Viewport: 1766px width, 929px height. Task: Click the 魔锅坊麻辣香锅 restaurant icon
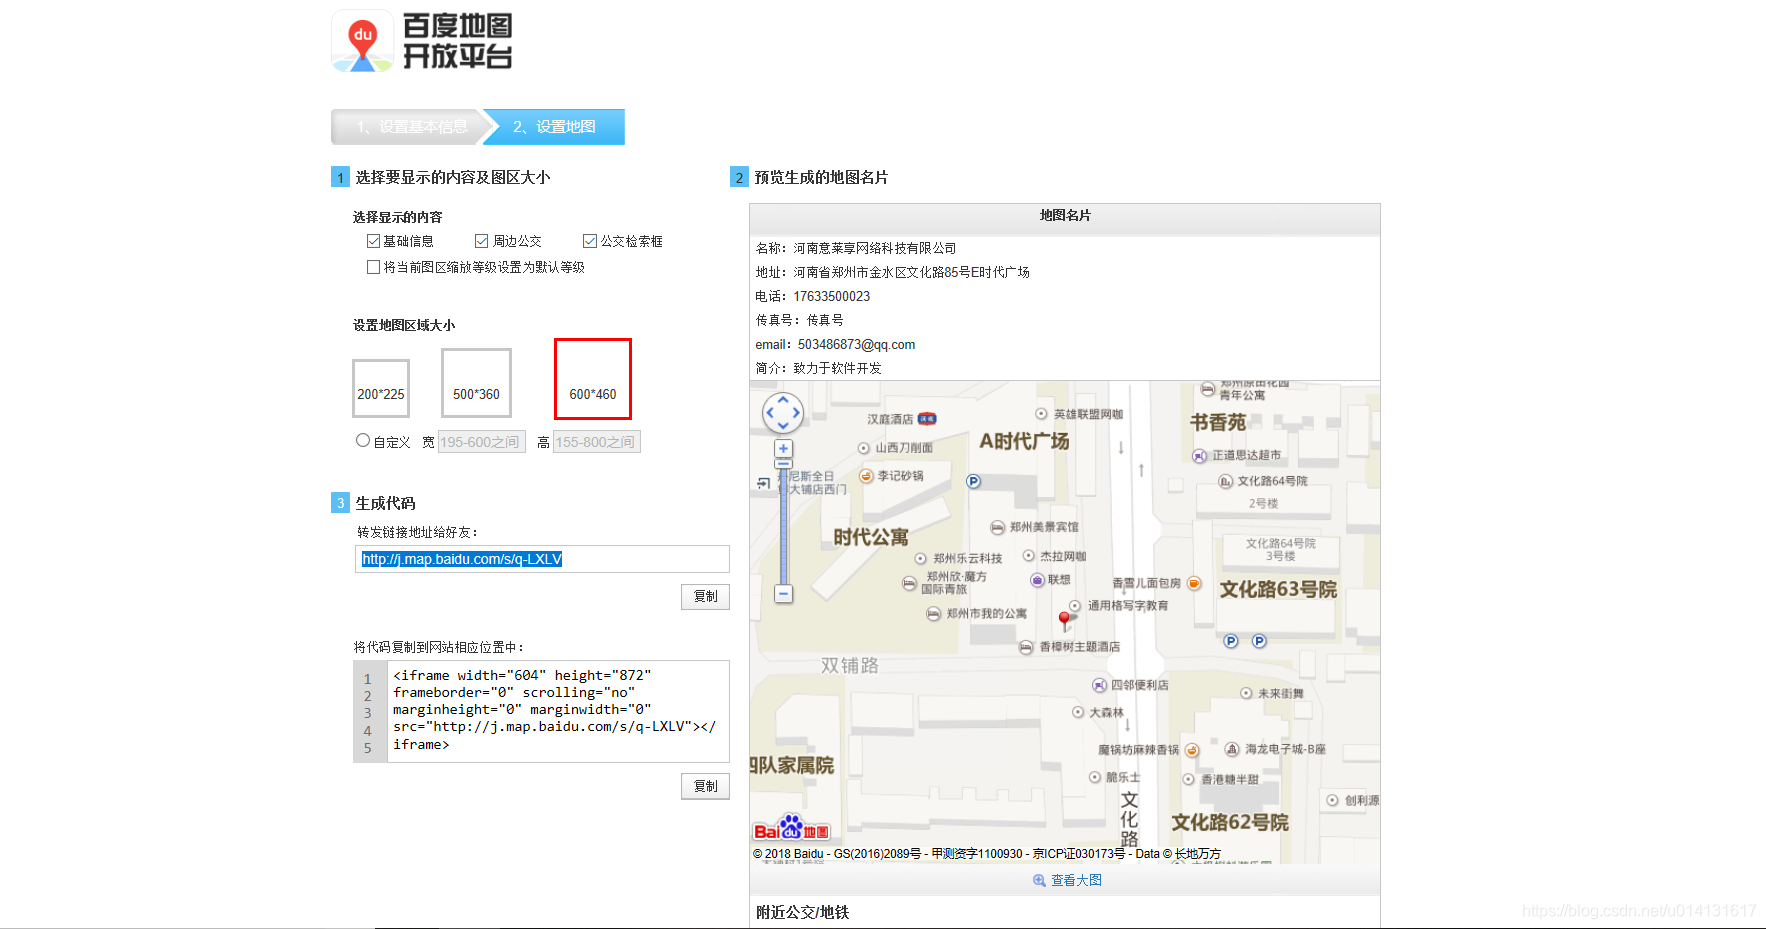[x=1192, y=750]
